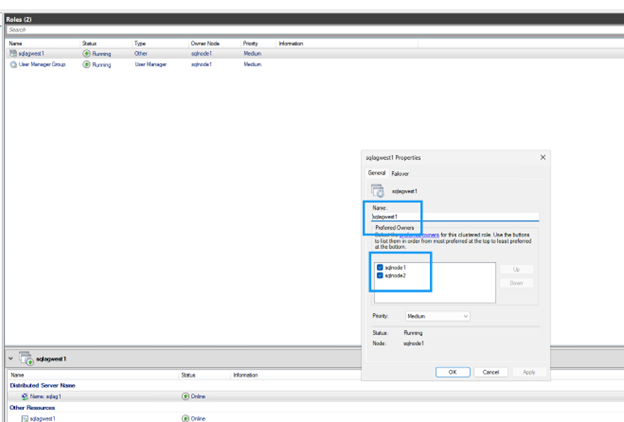Collapse the sqlagwest1 details pane chevron
The image size is (624, 422).
point(11,359)
